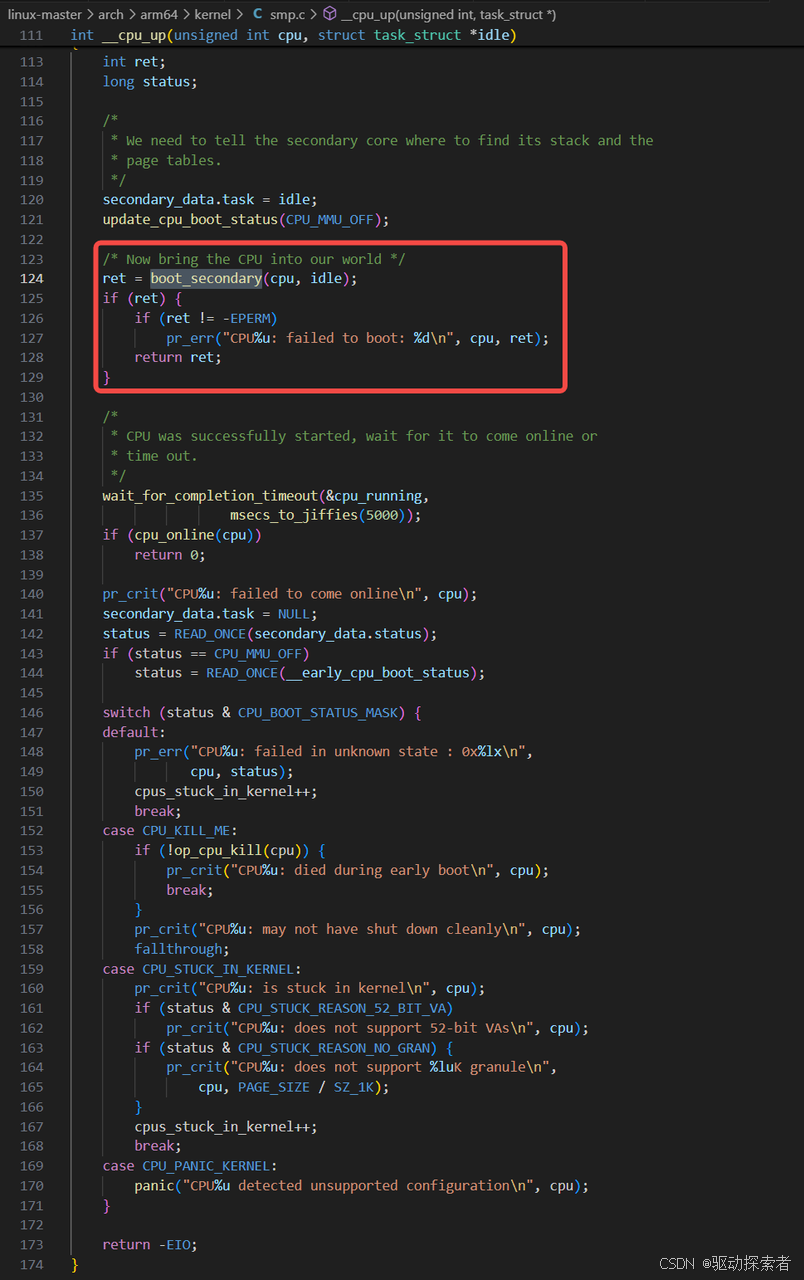This screenshot has height=1280, width=804.
Task: Click EPERM constant on line 126
Action: pyautogui.click(x=250, y=318)
